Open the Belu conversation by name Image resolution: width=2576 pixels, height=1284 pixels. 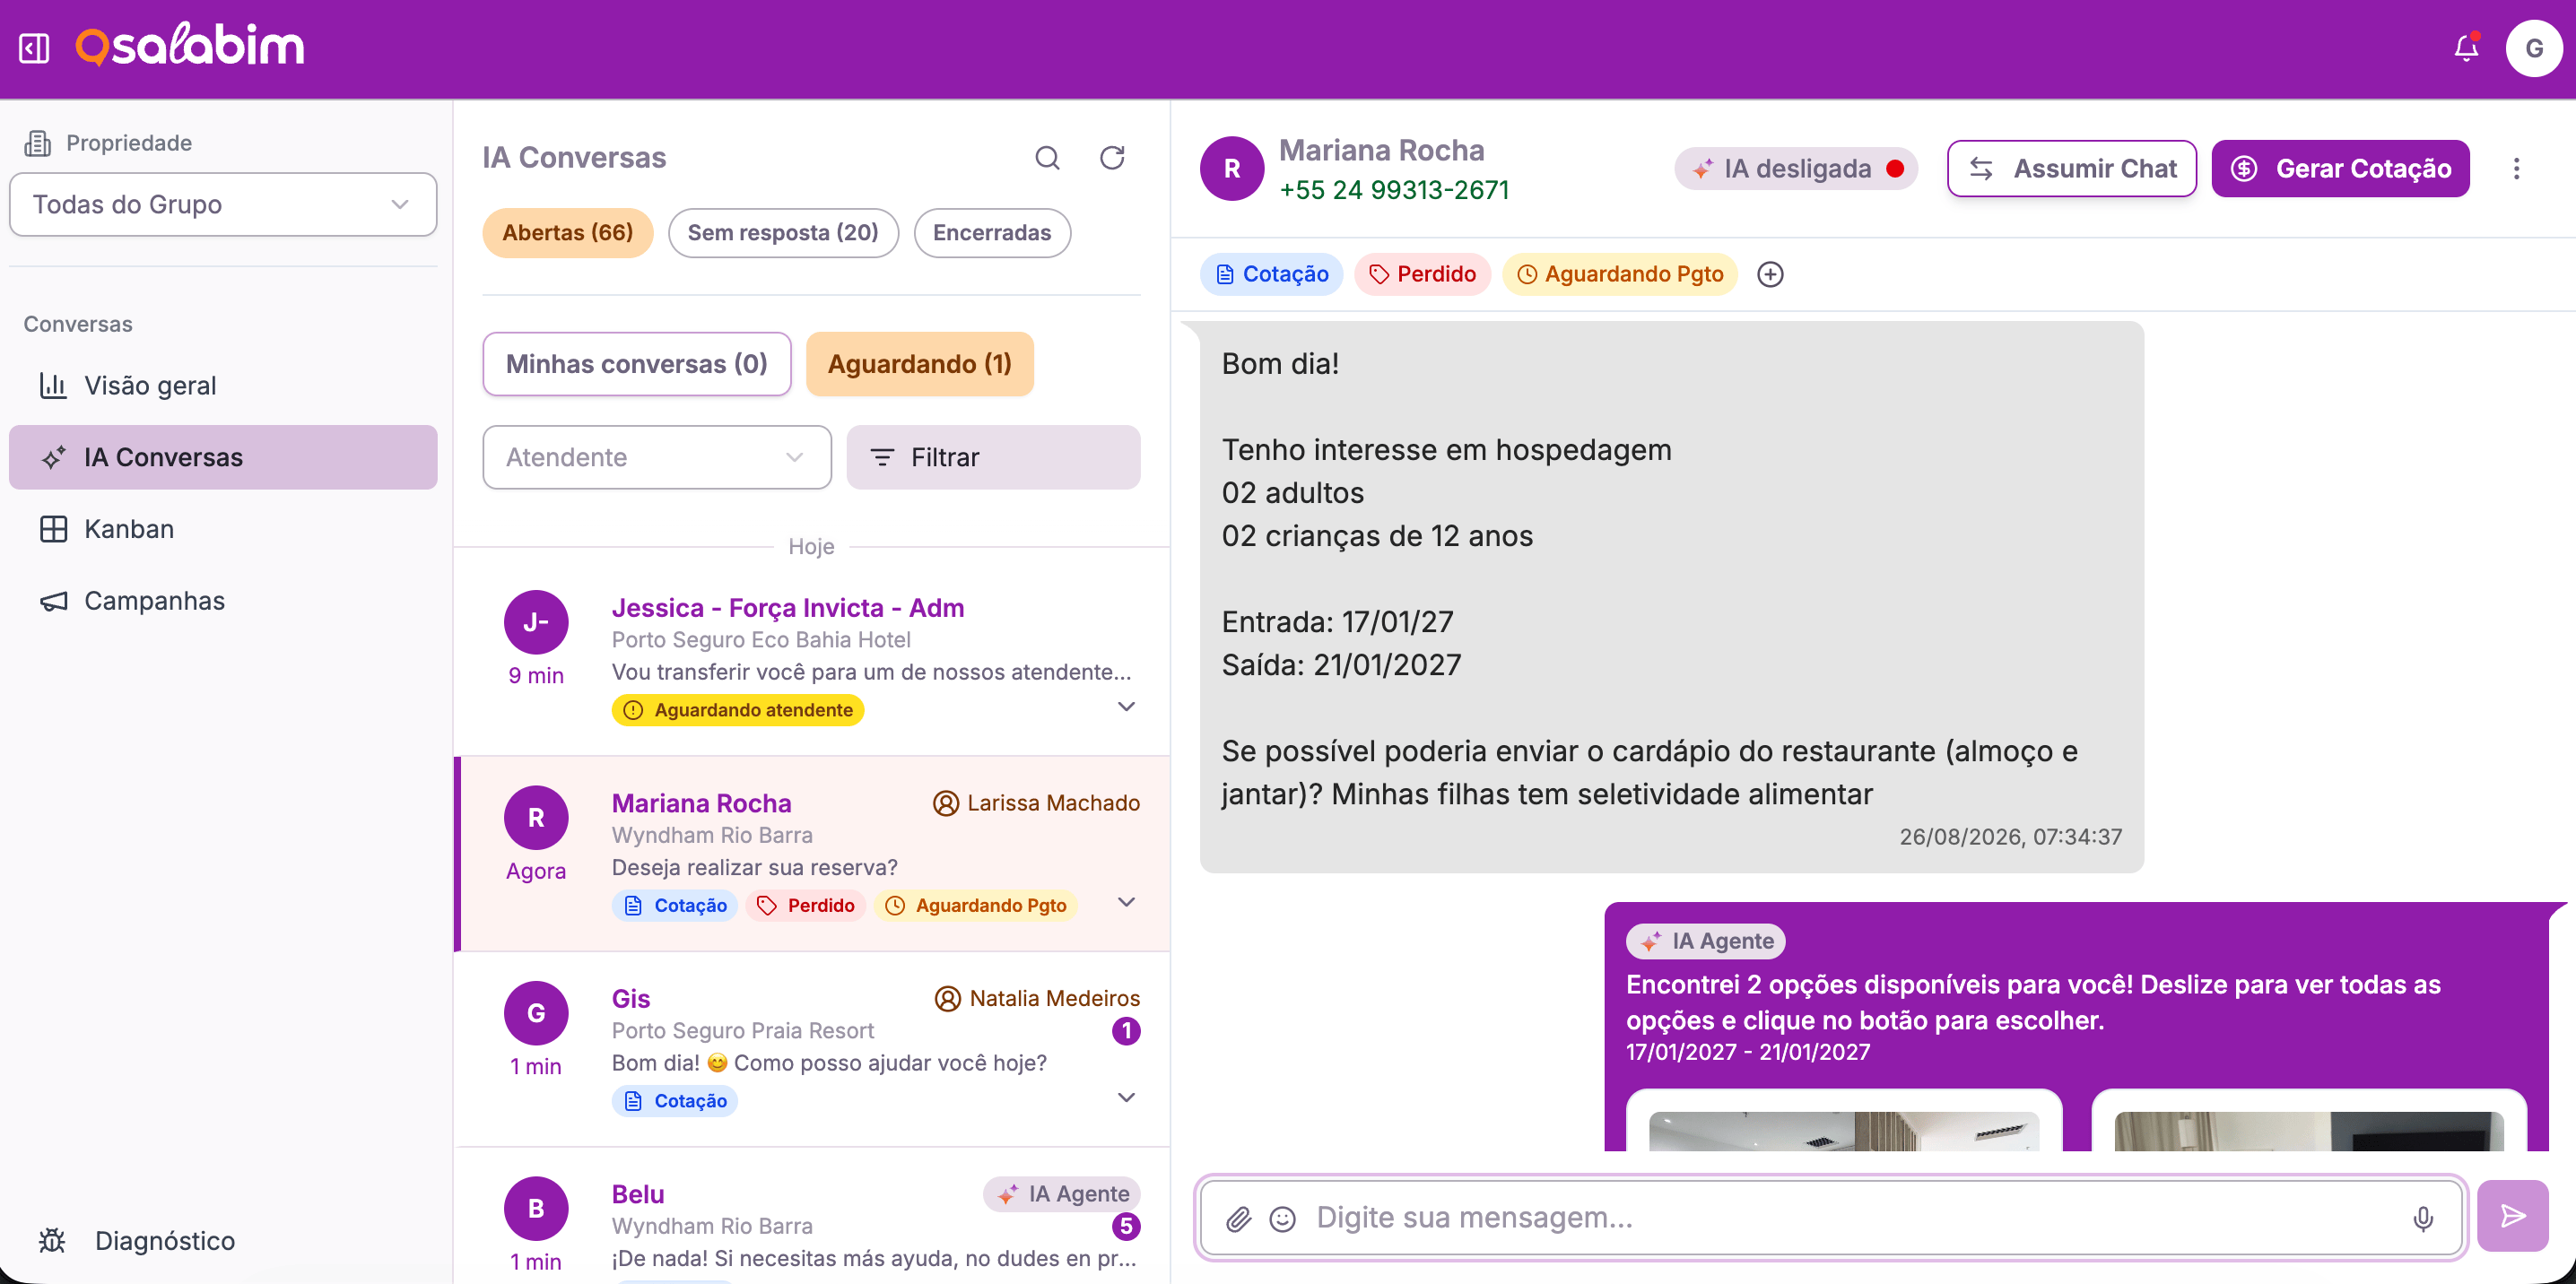click(x=638, y=1194)
